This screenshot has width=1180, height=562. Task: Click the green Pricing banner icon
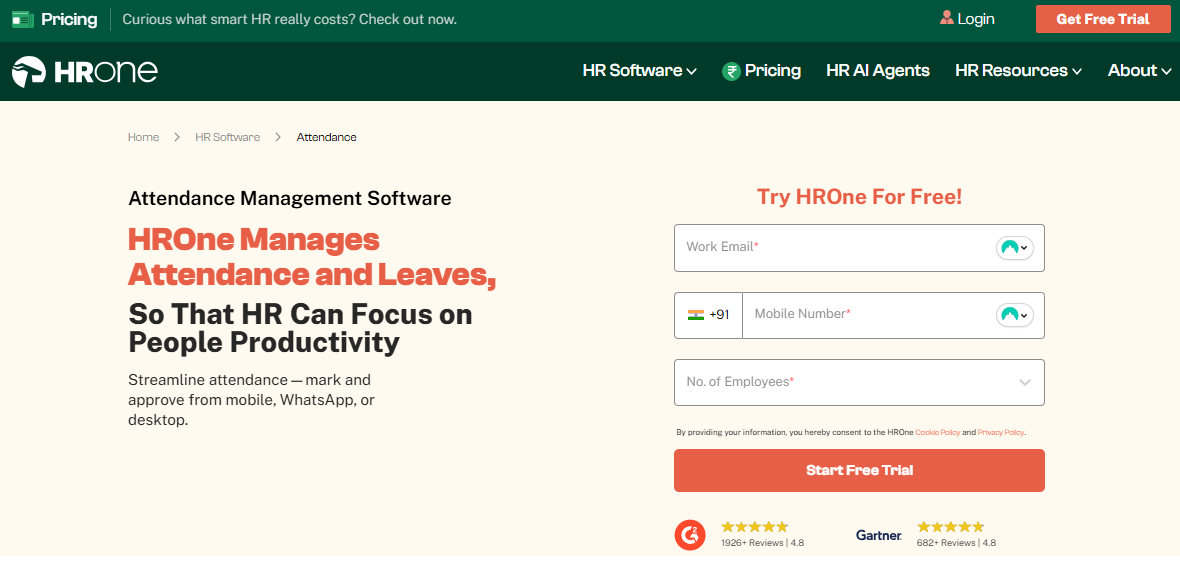tap(23, 20)
